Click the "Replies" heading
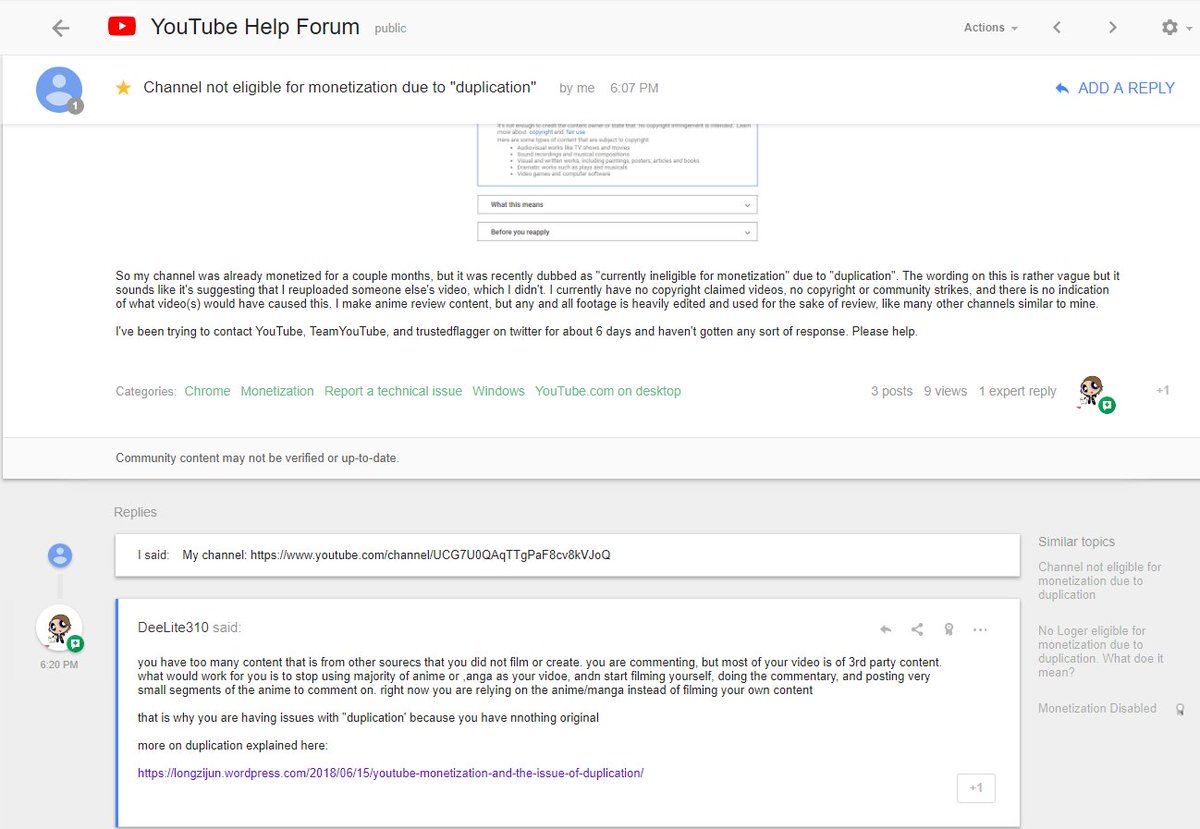The height and width of the screenshot is (829, 1200). point(135,512)
